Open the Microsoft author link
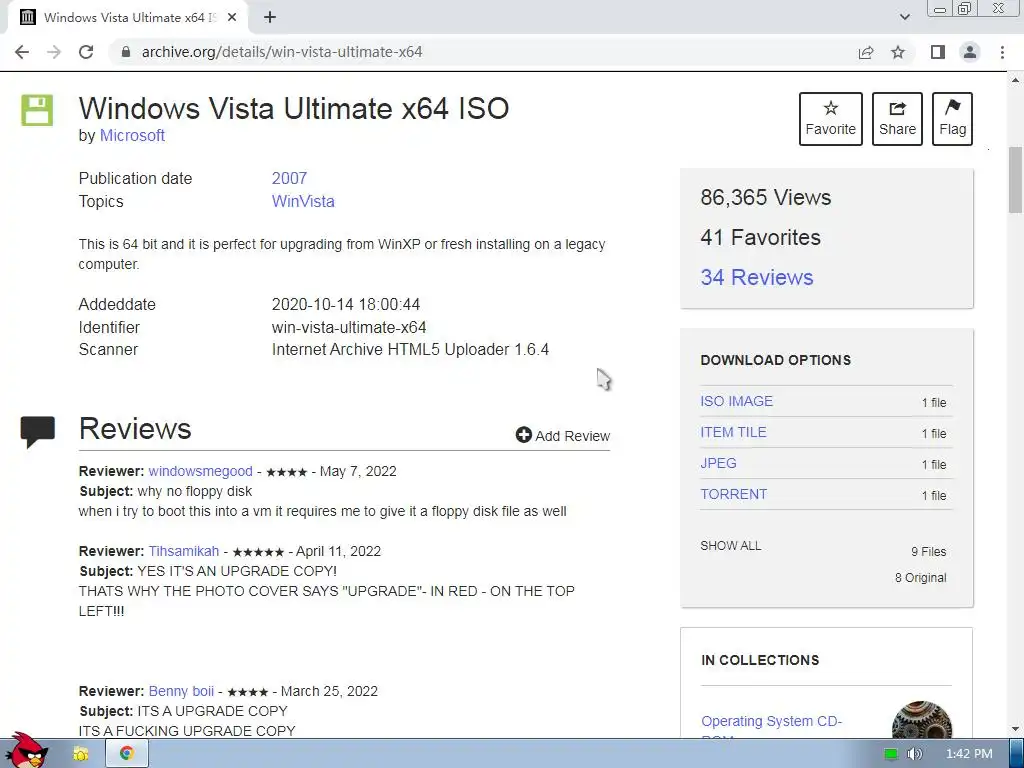This screenshot has width=1024, height=768. point(132,136)
